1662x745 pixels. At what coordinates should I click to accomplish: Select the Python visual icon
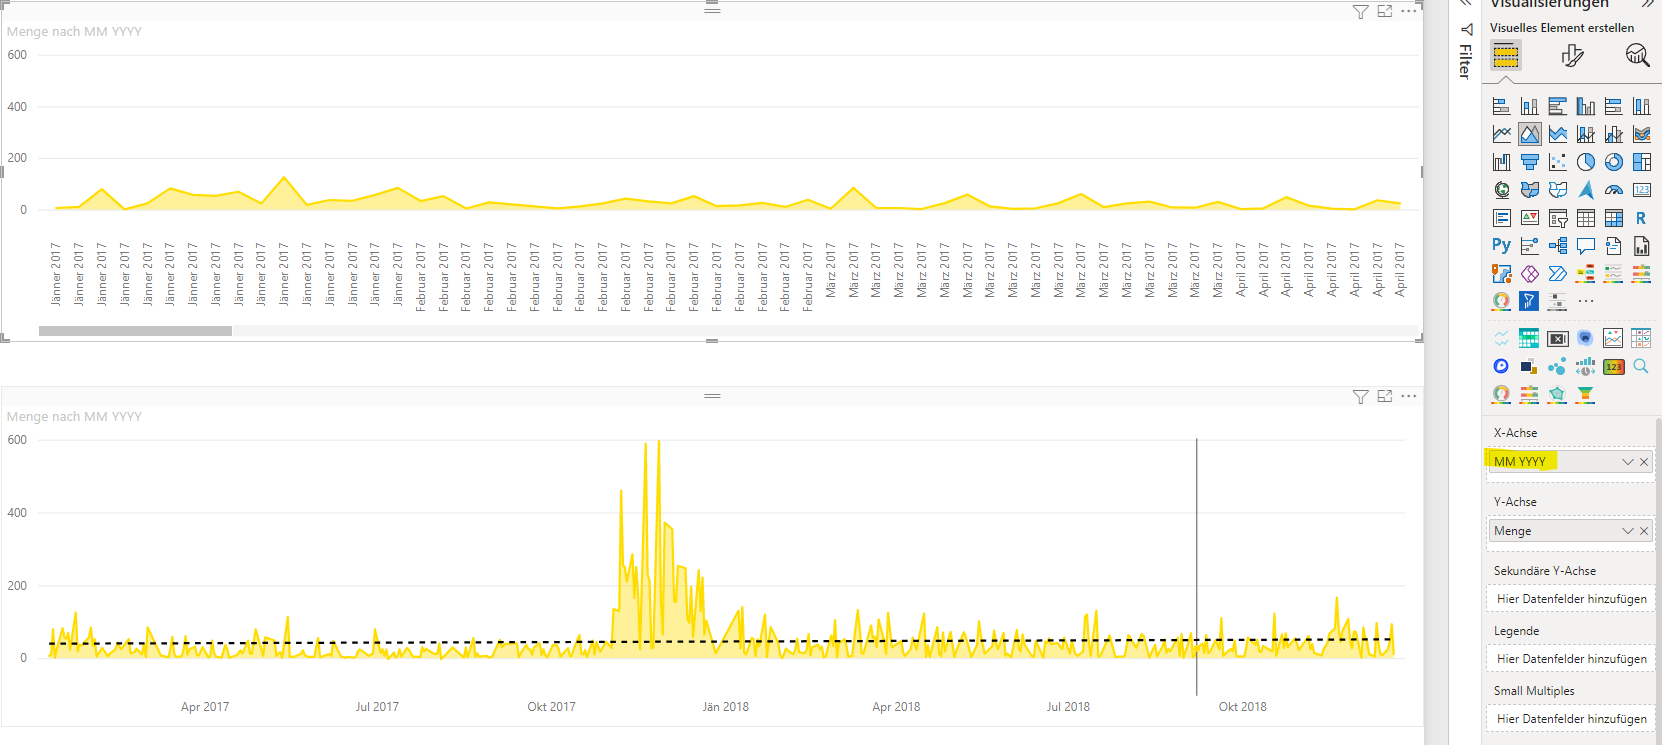coord(1502,246)
